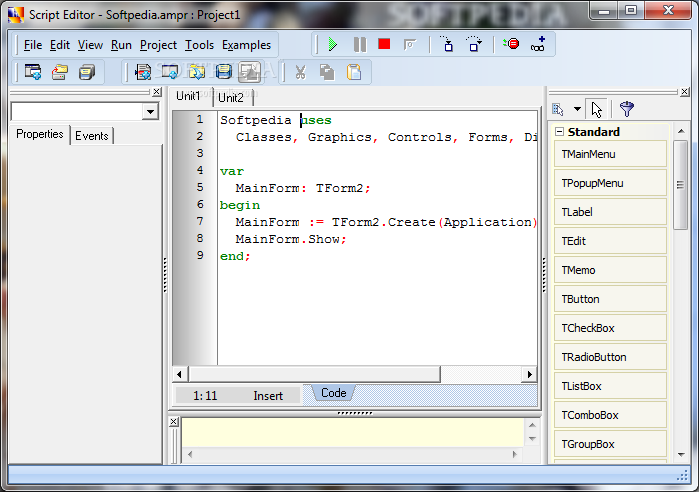The image size is (699, 492).
Task: Open the View menu
Action: [90, 45]
